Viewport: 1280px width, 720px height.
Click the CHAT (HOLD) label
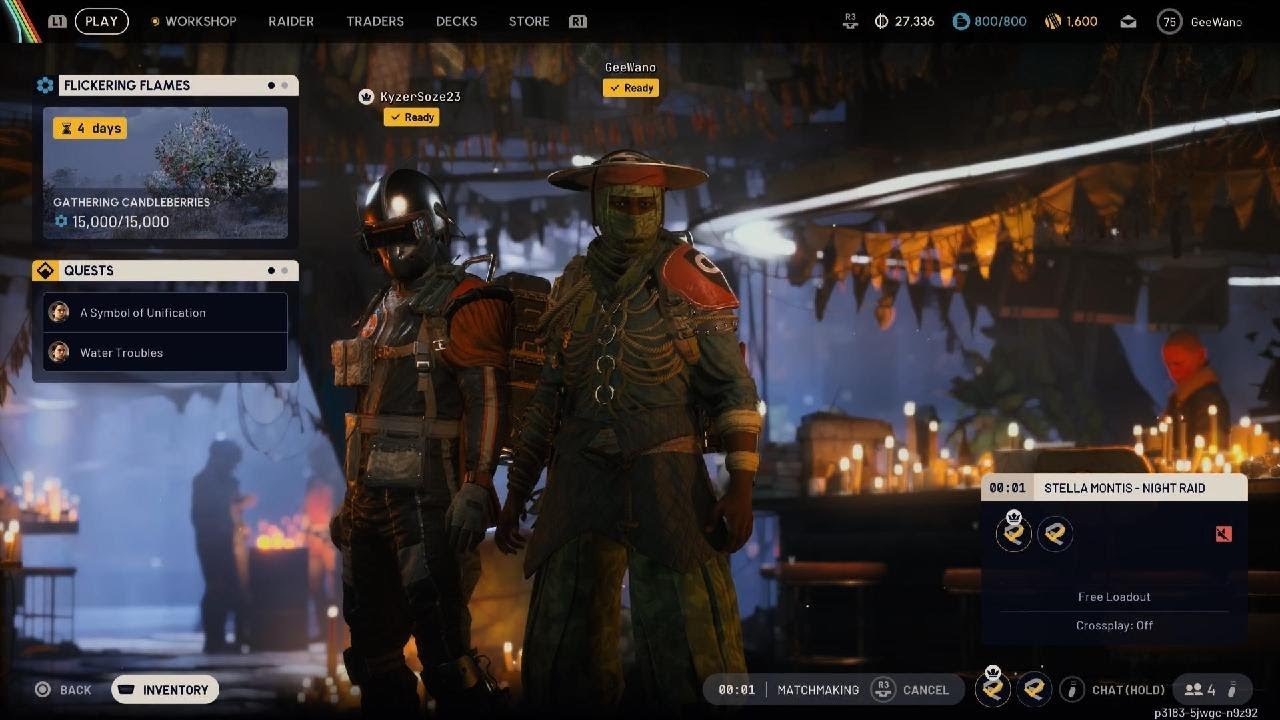tap(1128, 690)
